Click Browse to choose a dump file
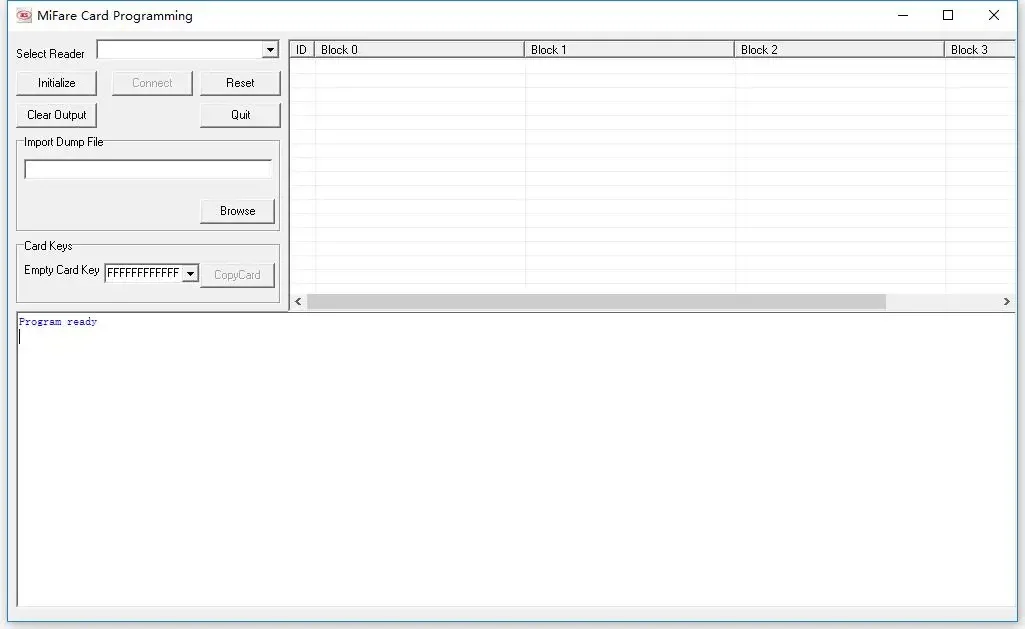 [x=237, y=211]
